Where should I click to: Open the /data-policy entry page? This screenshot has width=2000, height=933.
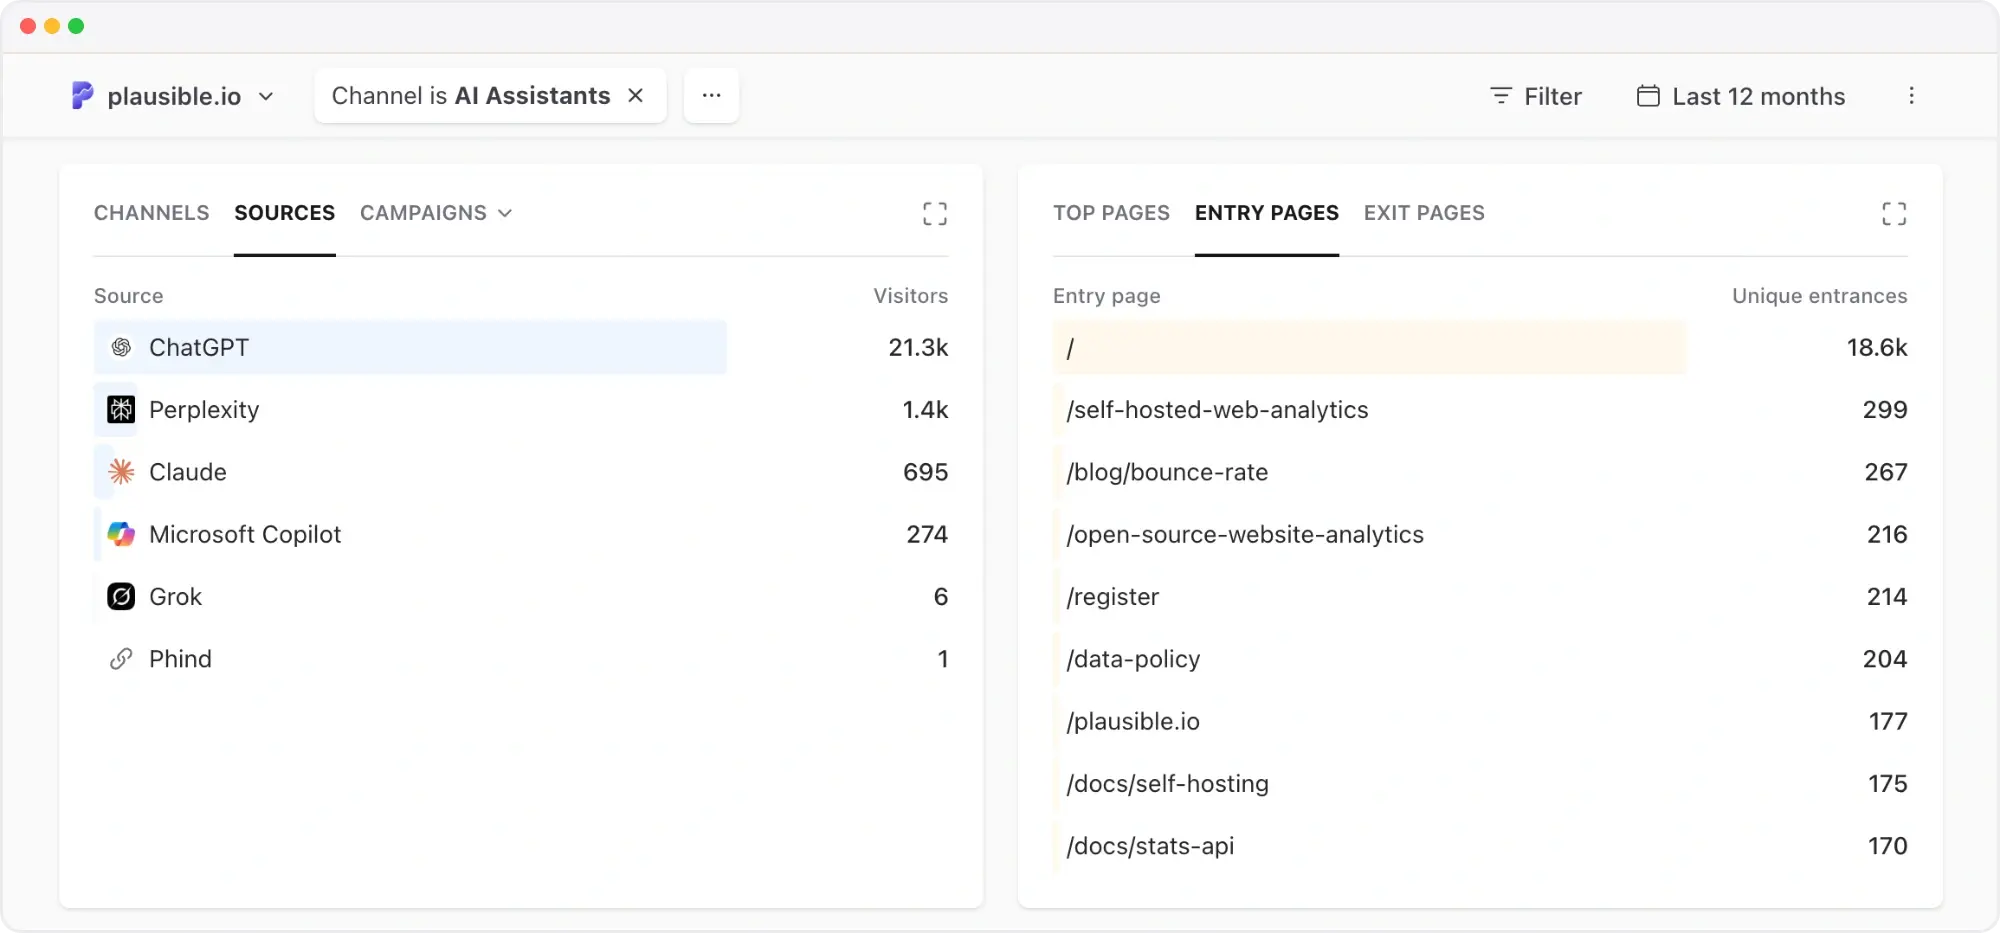[1133, 659]
